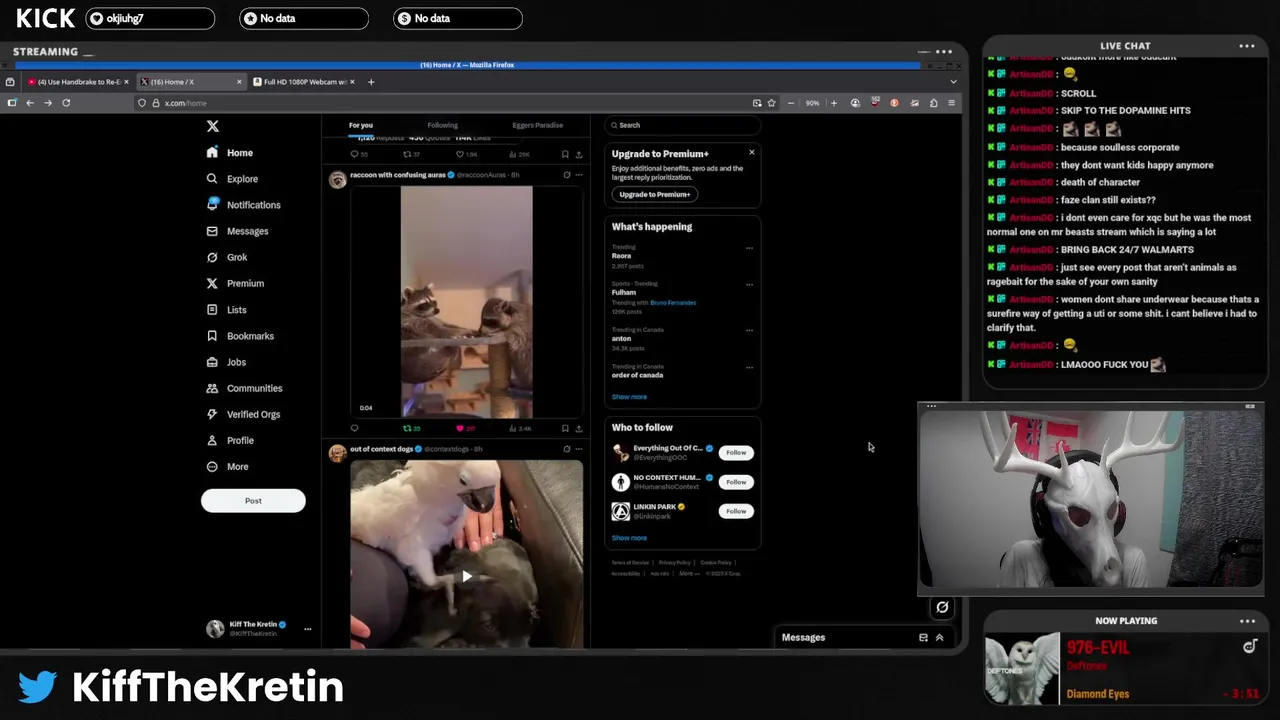Click the Post button
The height and width of the screenshot is (720, 1280).
click(253, 501)
